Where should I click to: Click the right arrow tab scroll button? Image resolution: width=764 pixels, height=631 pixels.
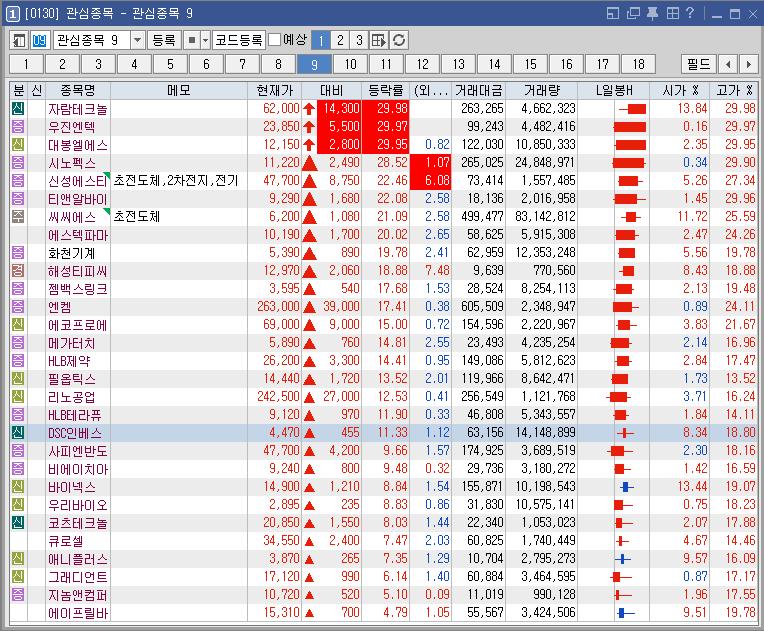748,64
